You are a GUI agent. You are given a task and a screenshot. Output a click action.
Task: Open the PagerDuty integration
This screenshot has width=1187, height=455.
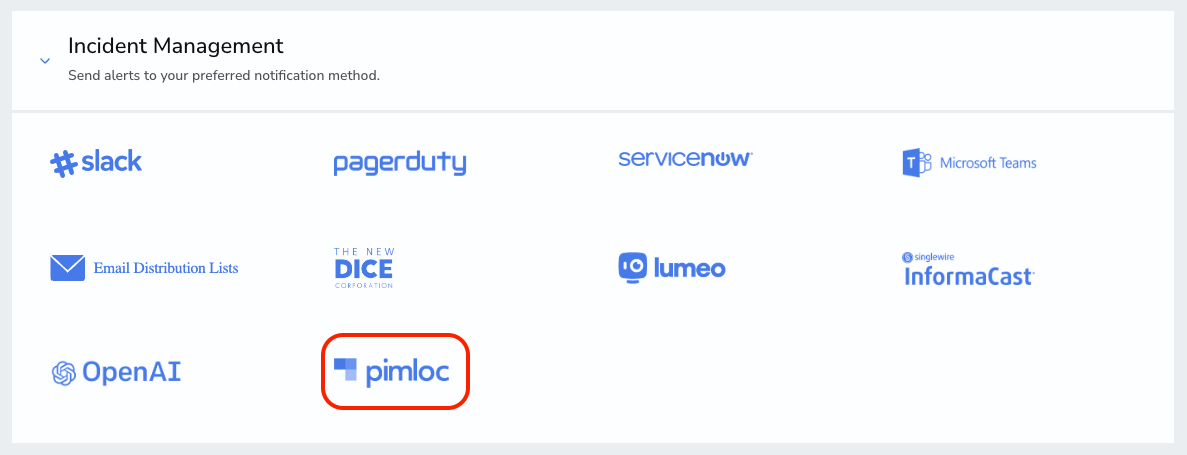pos(400,164)
